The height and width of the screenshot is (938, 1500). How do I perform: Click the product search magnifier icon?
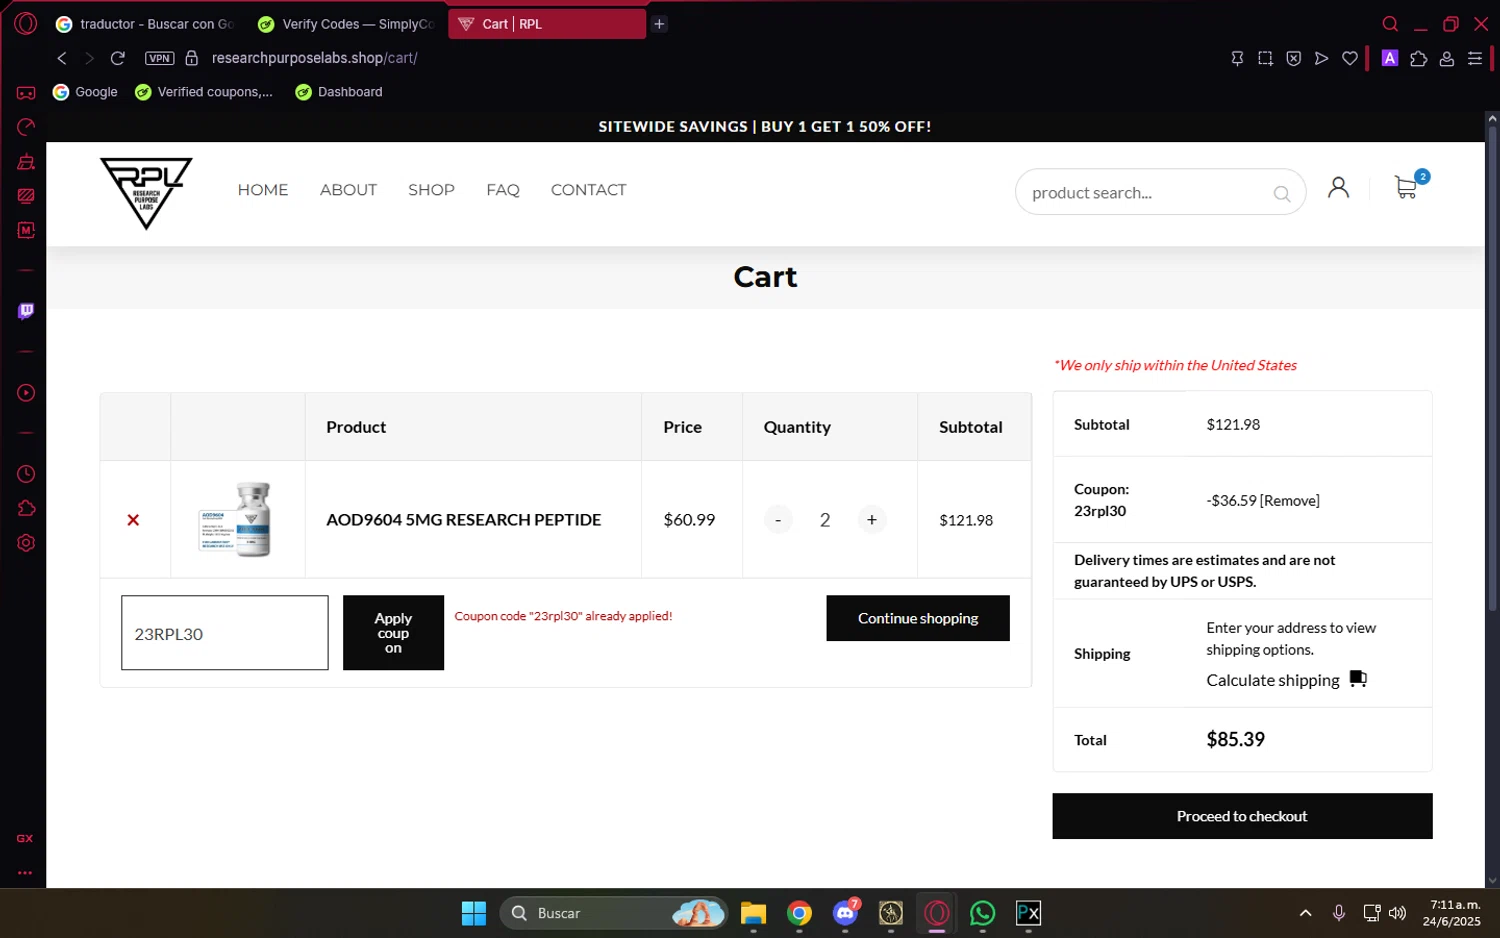1281,194
